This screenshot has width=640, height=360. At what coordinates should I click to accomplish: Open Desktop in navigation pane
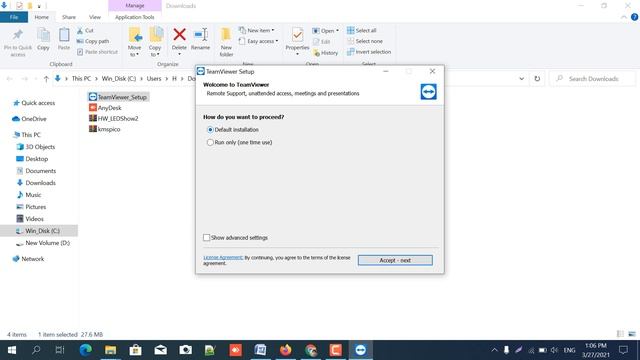32,159
